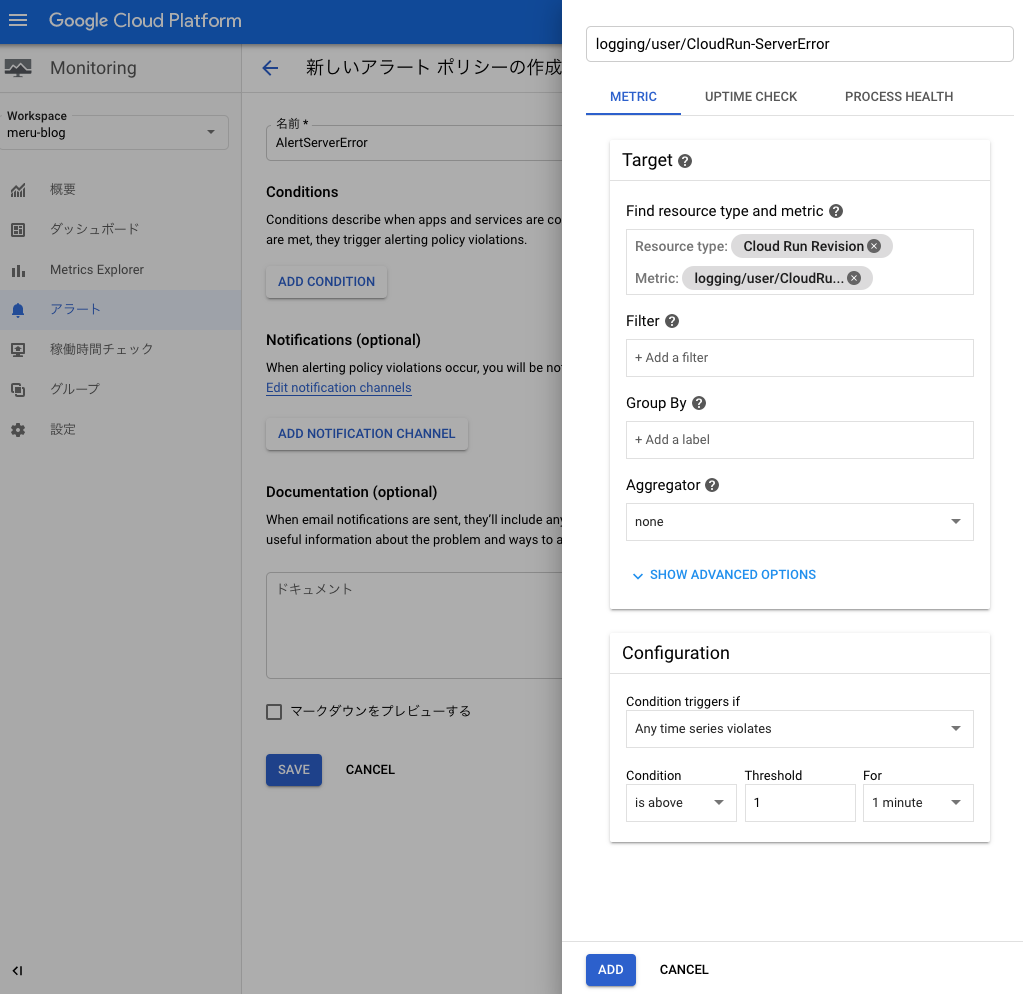Click the 稼働時間チェック monitor icon
The image size is (1023, 994).
click(18, 350)
